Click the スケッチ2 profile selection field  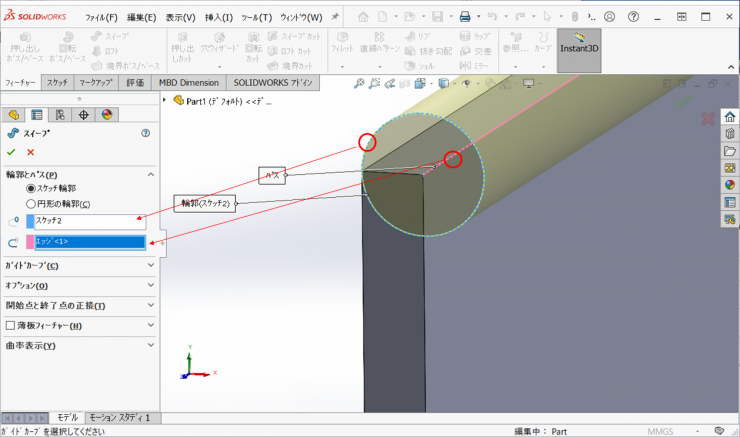90,222
